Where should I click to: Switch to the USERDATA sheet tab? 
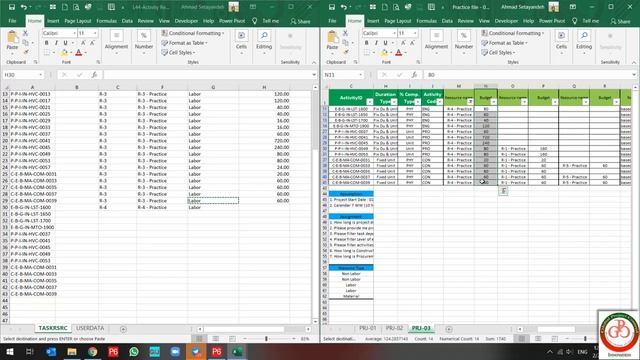(x=90, y=328)
